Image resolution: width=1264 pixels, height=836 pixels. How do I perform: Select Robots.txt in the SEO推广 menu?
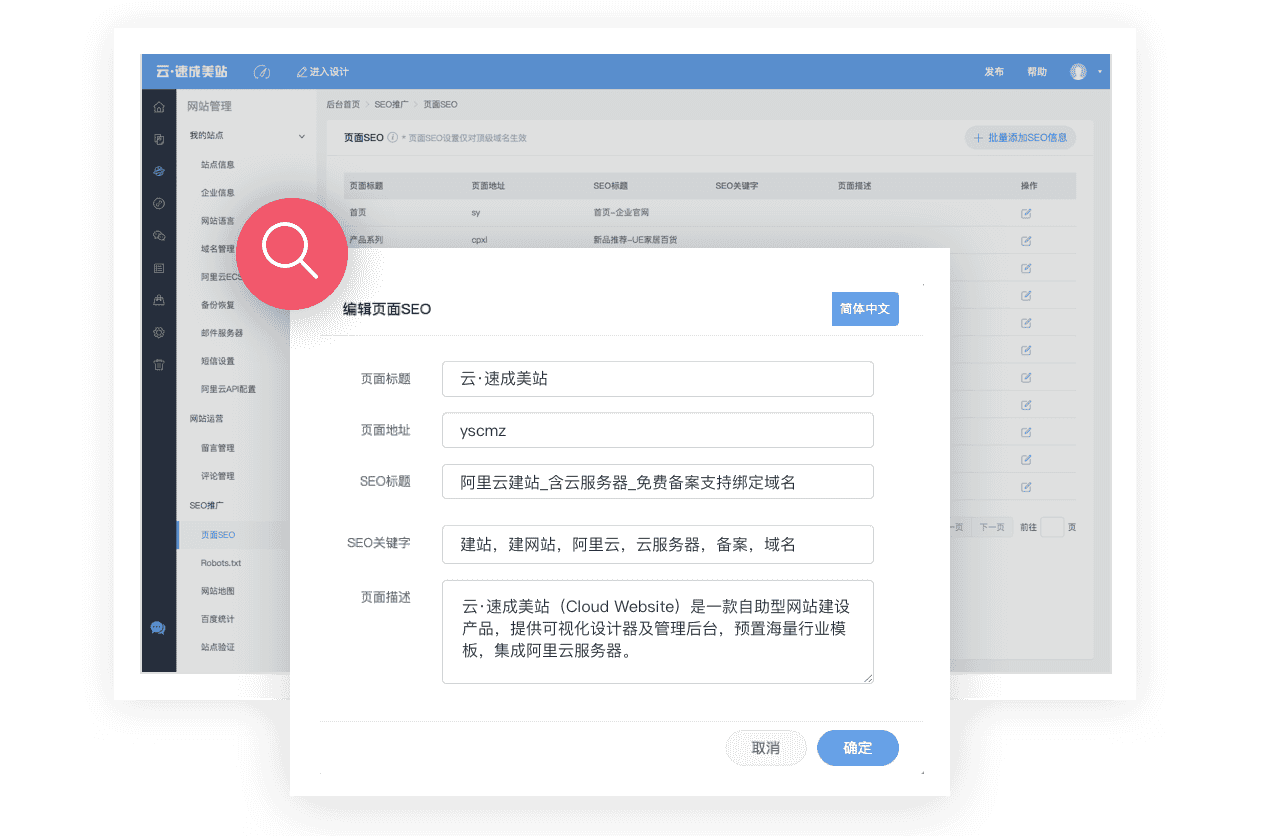[x=221, y=563]
